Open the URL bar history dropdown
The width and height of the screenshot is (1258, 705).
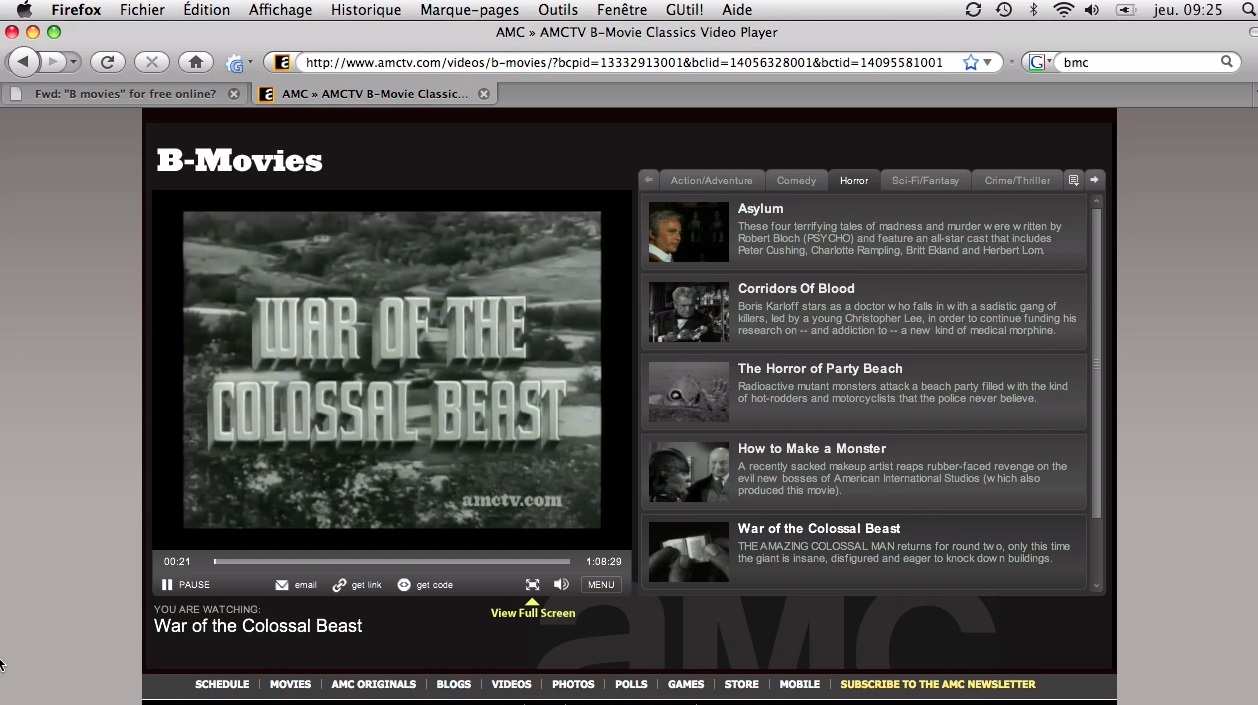(988, 62)
